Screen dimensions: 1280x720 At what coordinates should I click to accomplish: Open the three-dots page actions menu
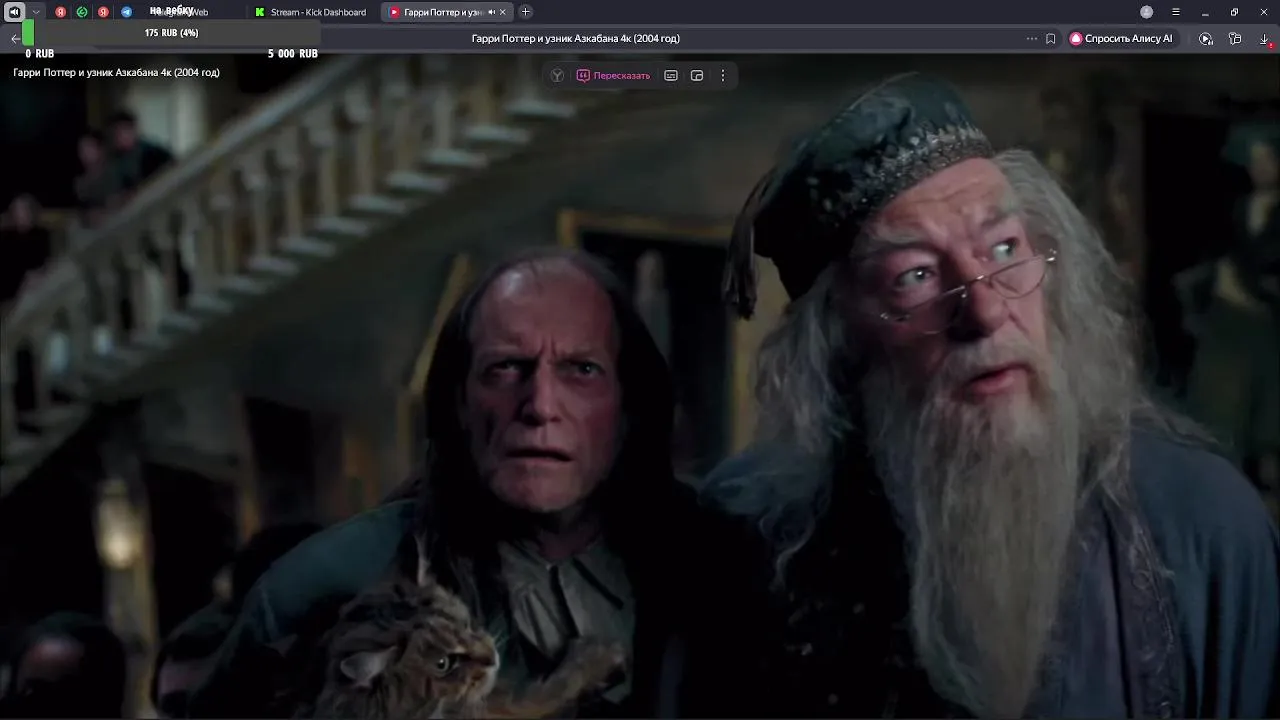pyautogui.click(x=1032, y=38)
